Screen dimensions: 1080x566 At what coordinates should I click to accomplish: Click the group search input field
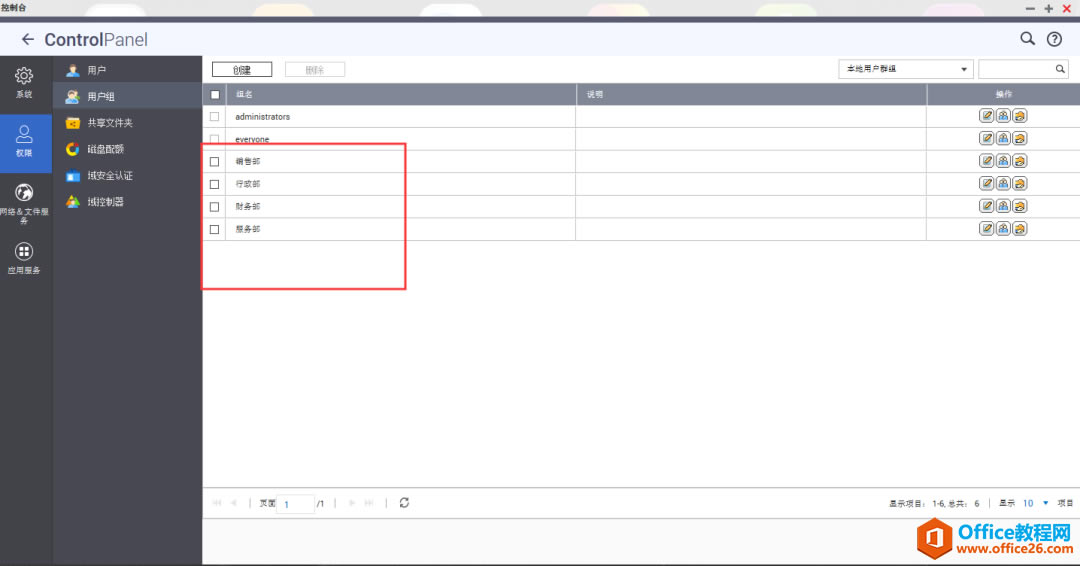[x=1017, y=69]
